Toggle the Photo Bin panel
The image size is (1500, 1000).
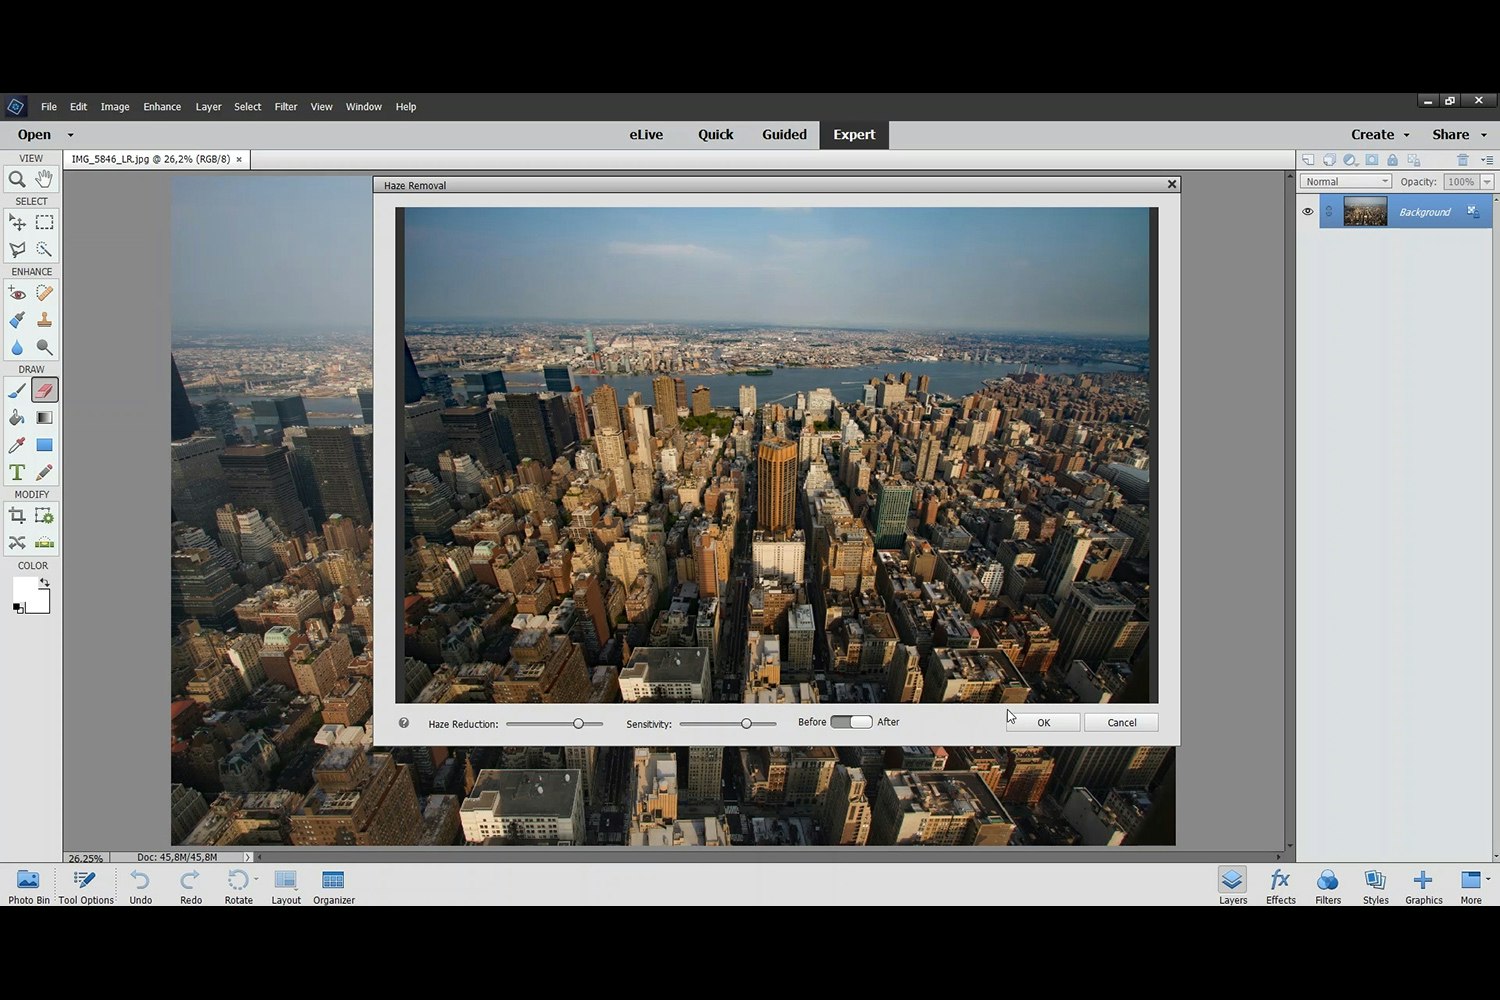point(28,885)
